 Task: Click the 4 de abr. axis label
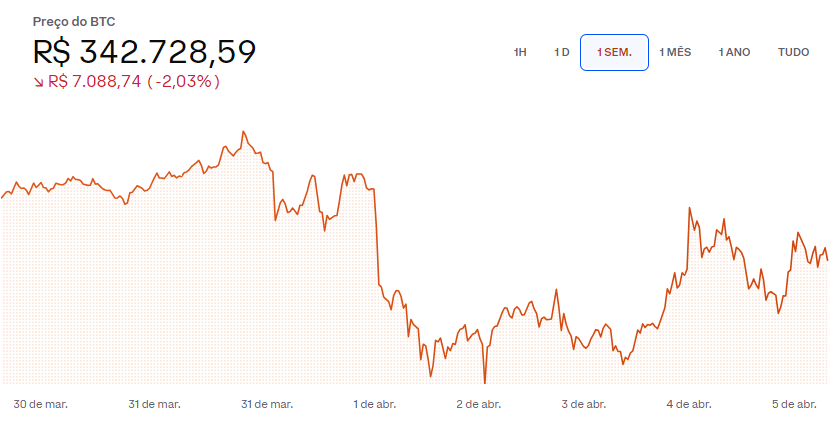(x=689, y=404)
